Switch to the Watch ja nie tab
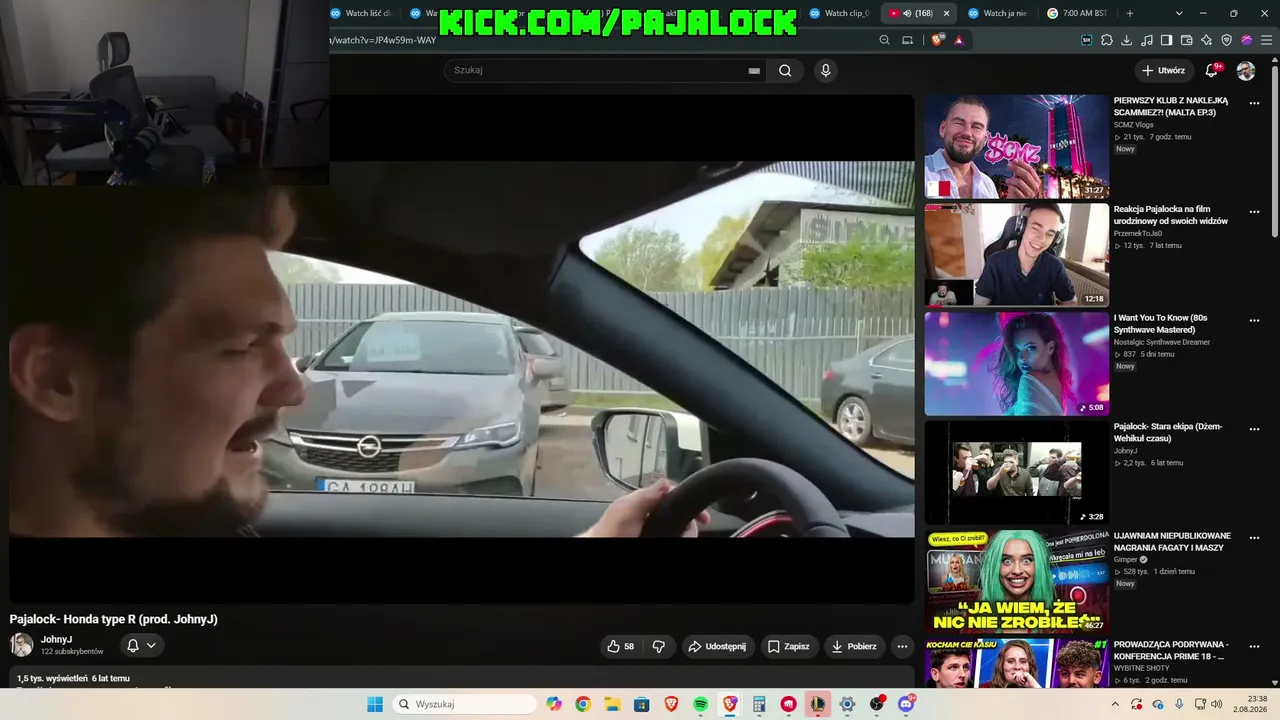Image resolution: width=1280 pixels, height=720 pixels. (x=997, y=13)
